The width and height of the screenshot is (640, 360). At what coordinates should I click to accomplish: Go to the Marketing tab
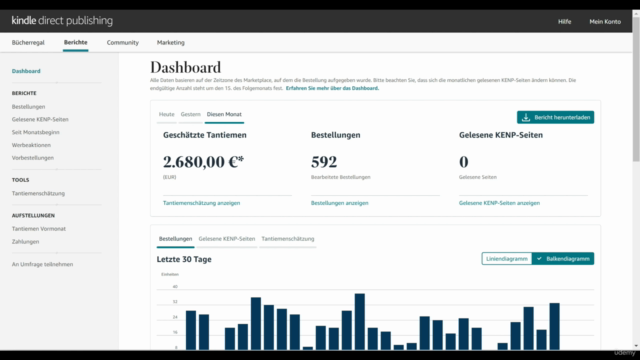171,42
